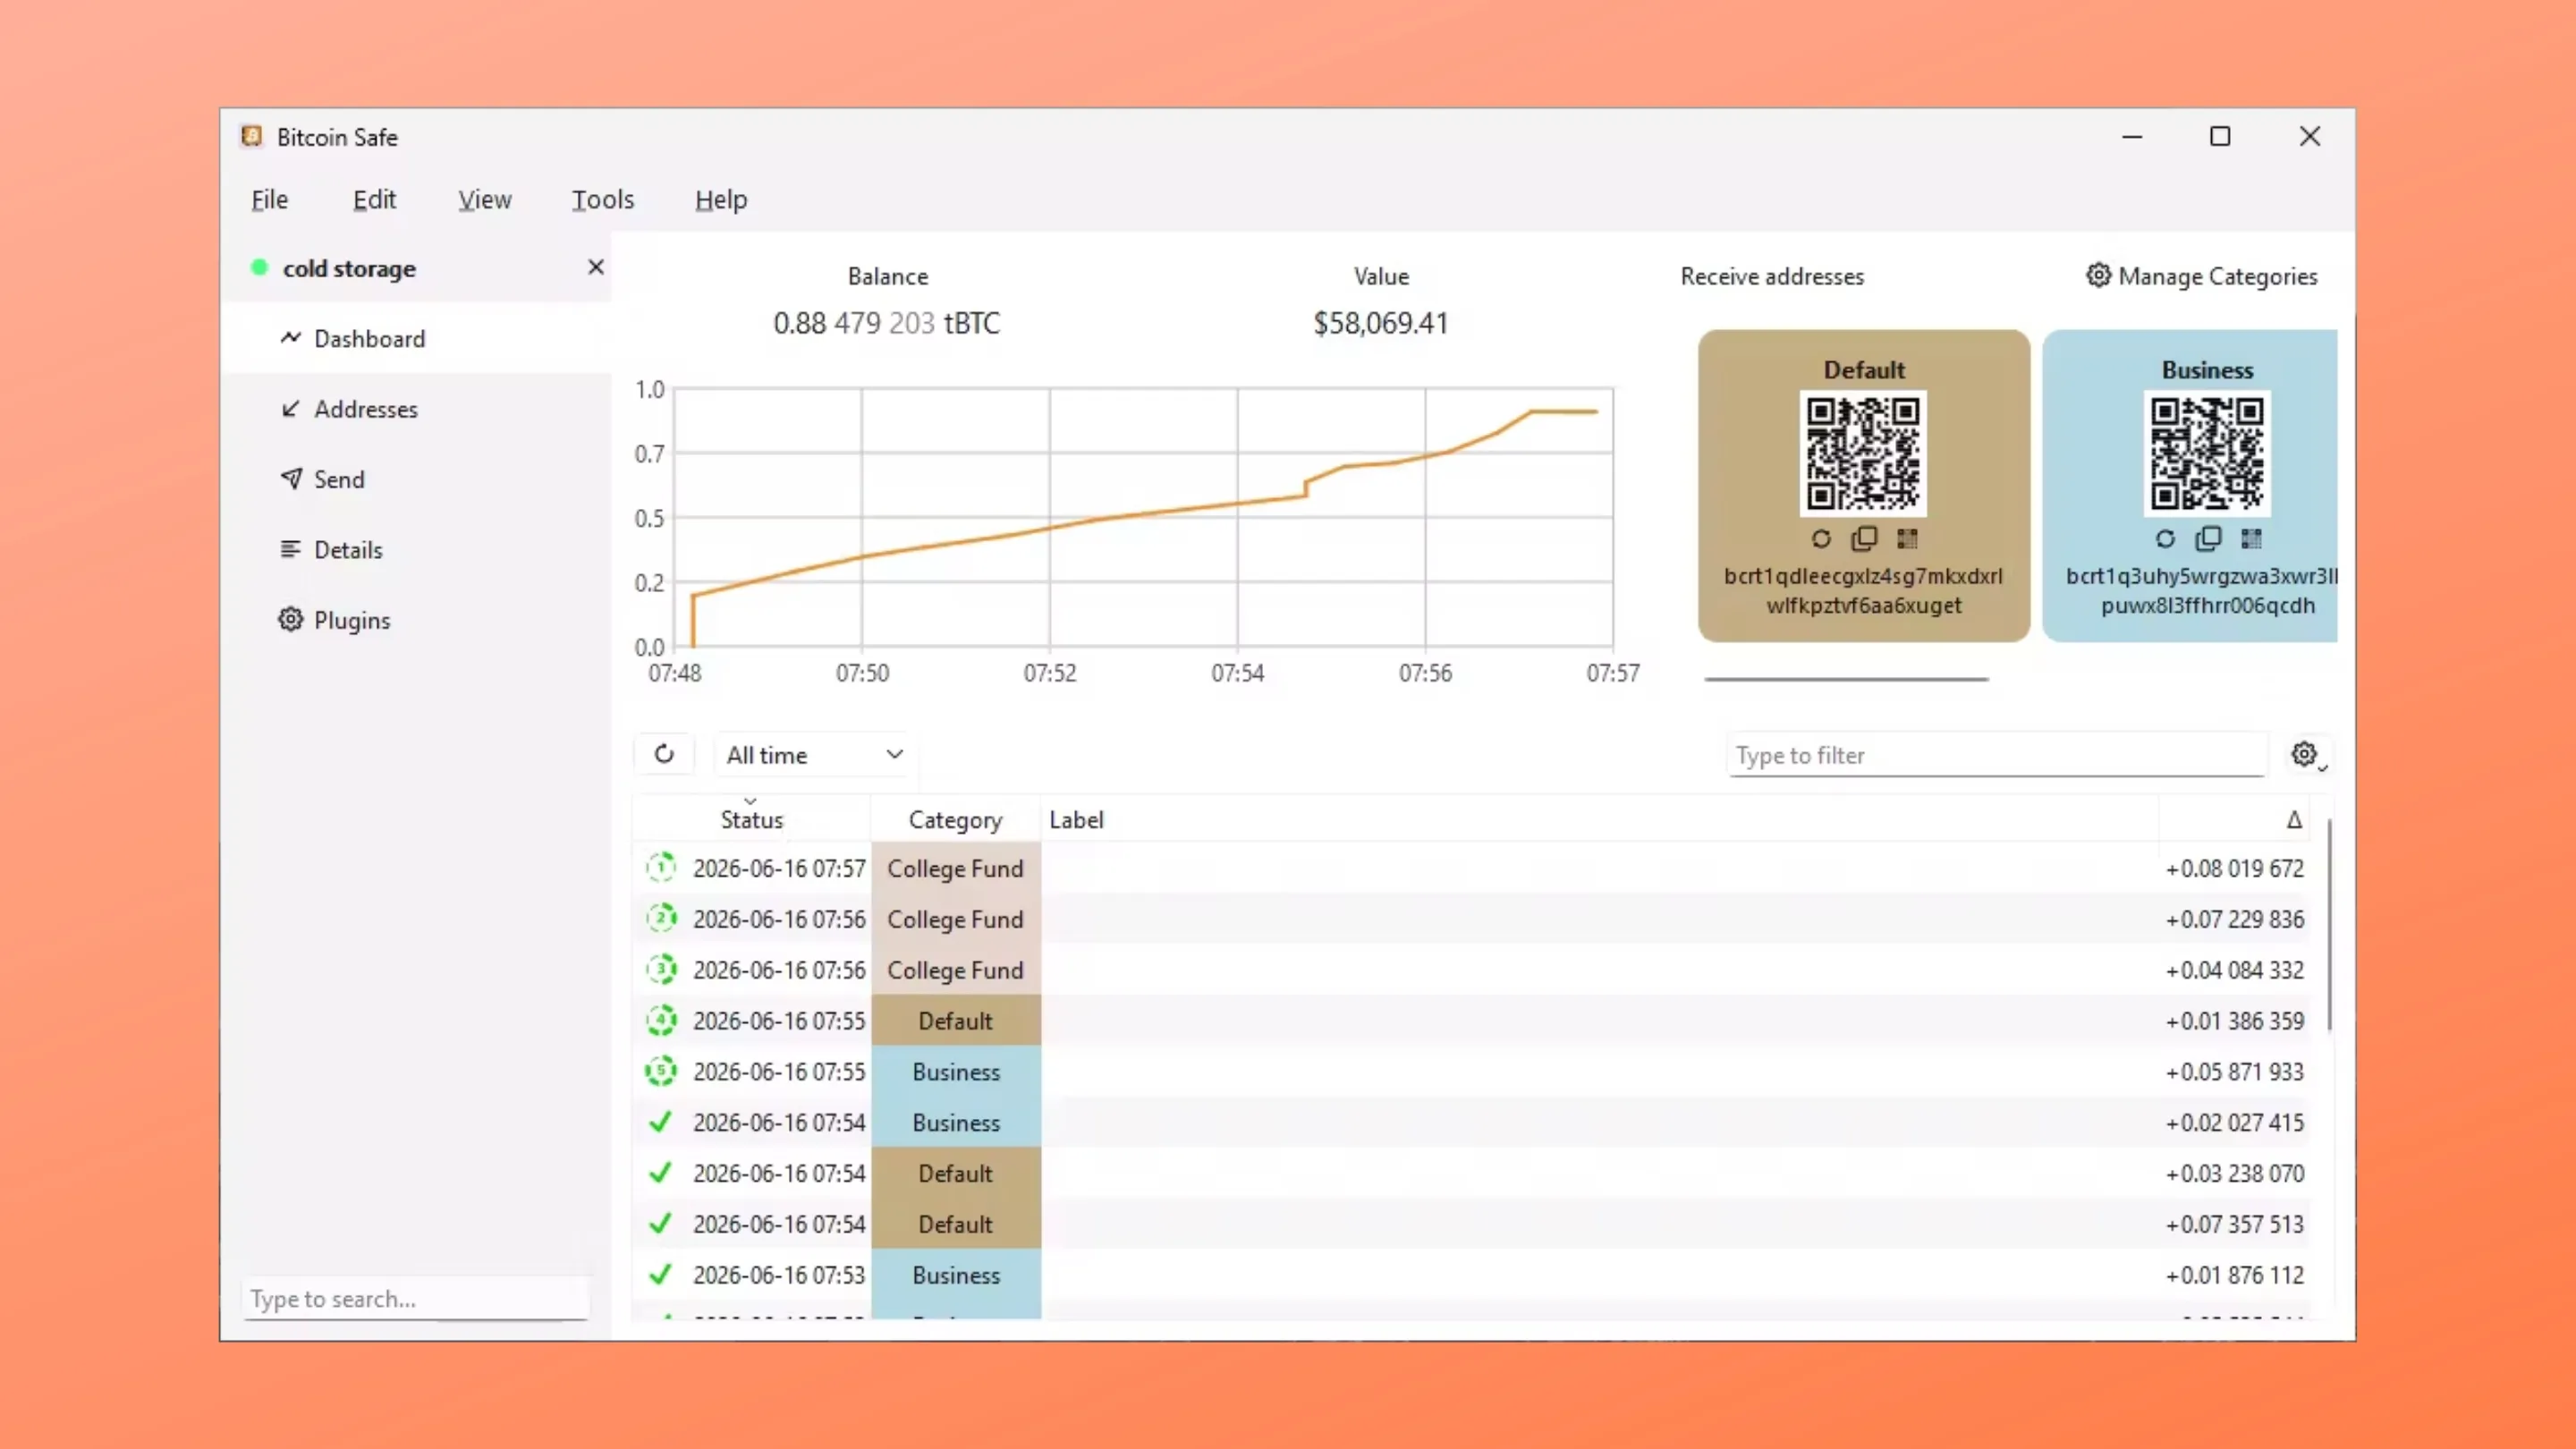Click confirmed checkmark for +0.02 027 415 row
Viewport: 2576px width, 1449px height.
[x=660, y=1122]
